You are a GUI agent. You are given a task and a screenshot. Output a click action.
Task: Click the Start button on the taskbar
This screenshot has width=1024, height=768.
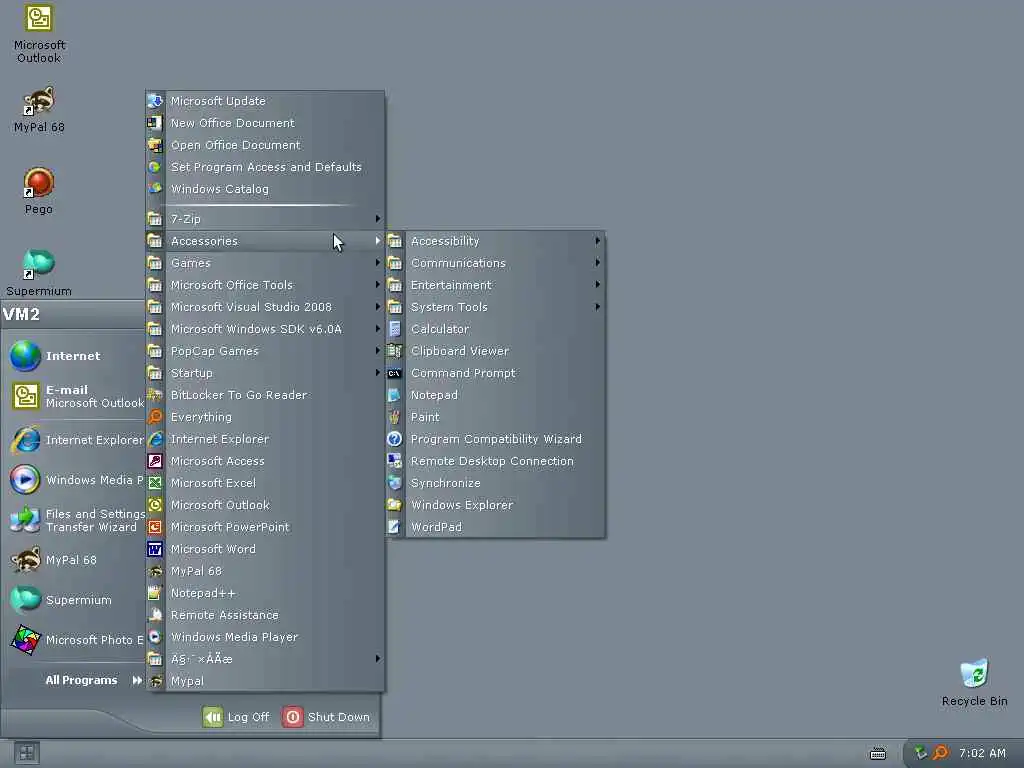pos(27,753)
